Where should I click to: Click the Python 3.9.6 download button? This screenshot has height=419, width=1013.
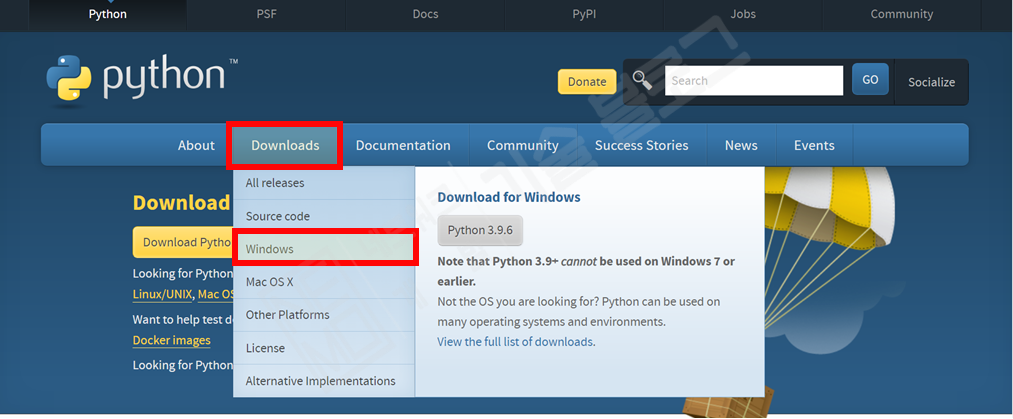tap(480, 230)
